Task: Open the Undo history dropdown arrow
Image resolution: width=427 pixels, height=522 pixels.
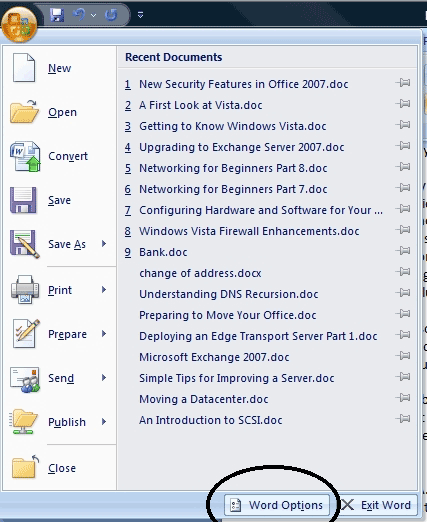Action: tap(93, 15)
